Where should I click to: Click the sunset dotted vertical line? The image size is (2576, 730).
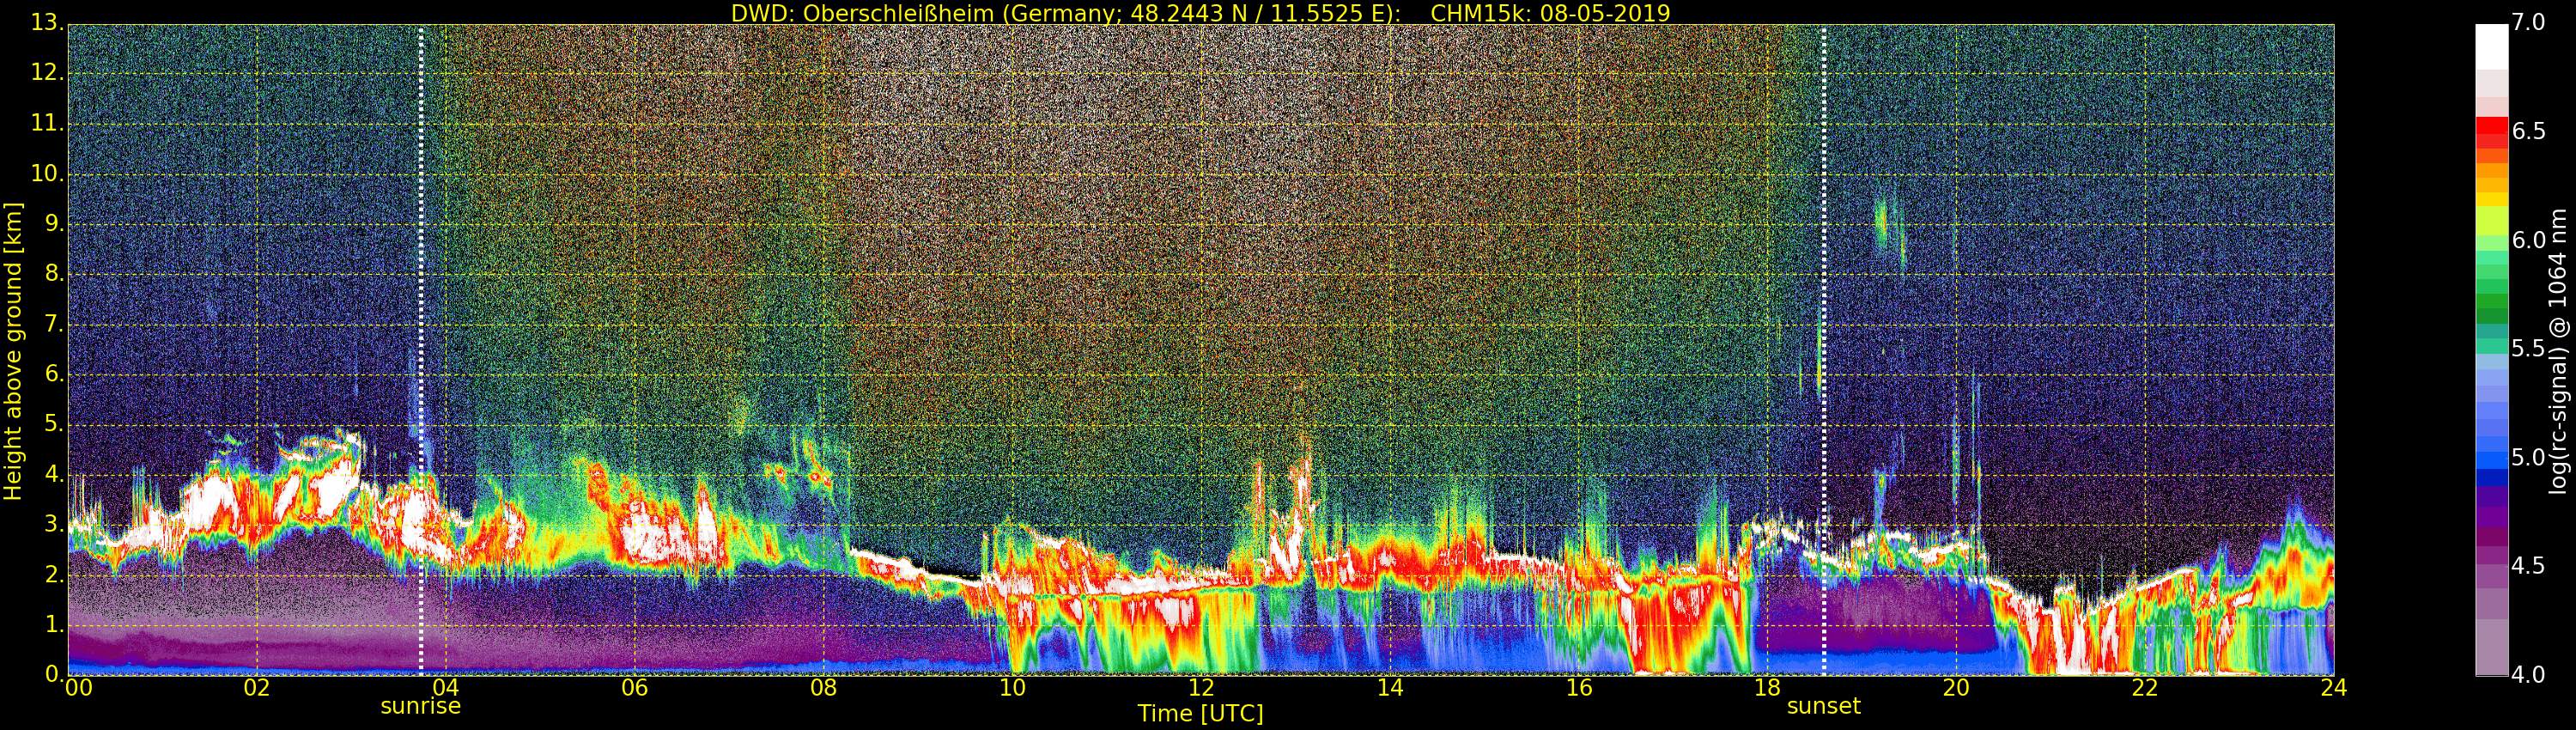point(1824,350)
